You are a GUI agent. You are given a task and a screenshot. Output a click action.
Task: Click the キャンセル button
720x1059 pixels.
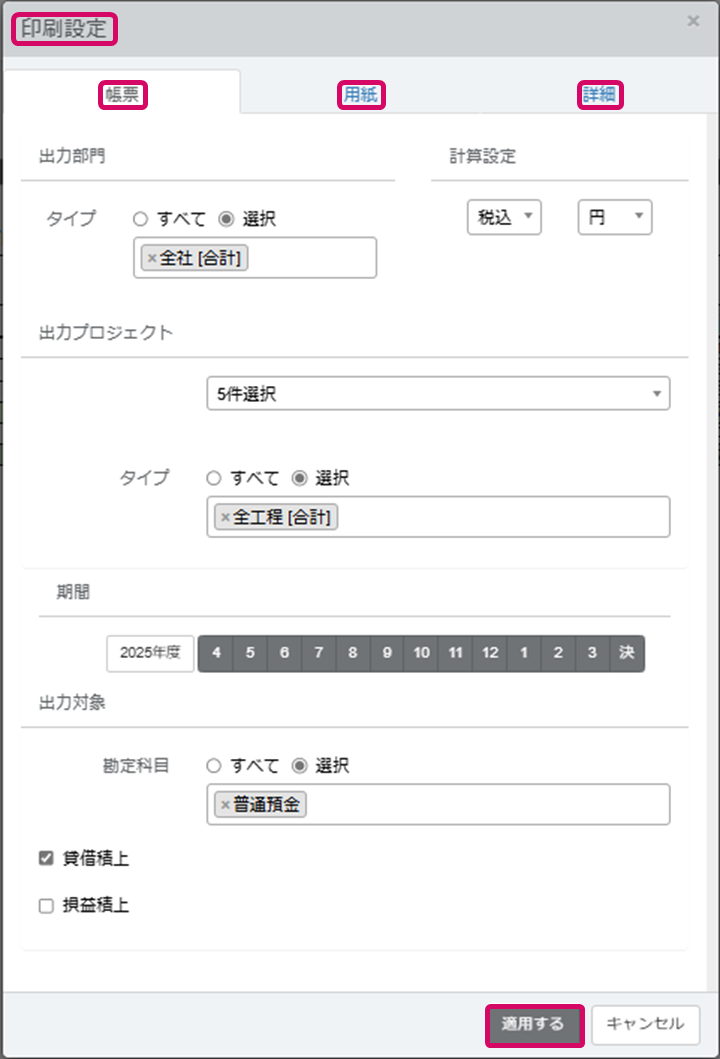646,1024
